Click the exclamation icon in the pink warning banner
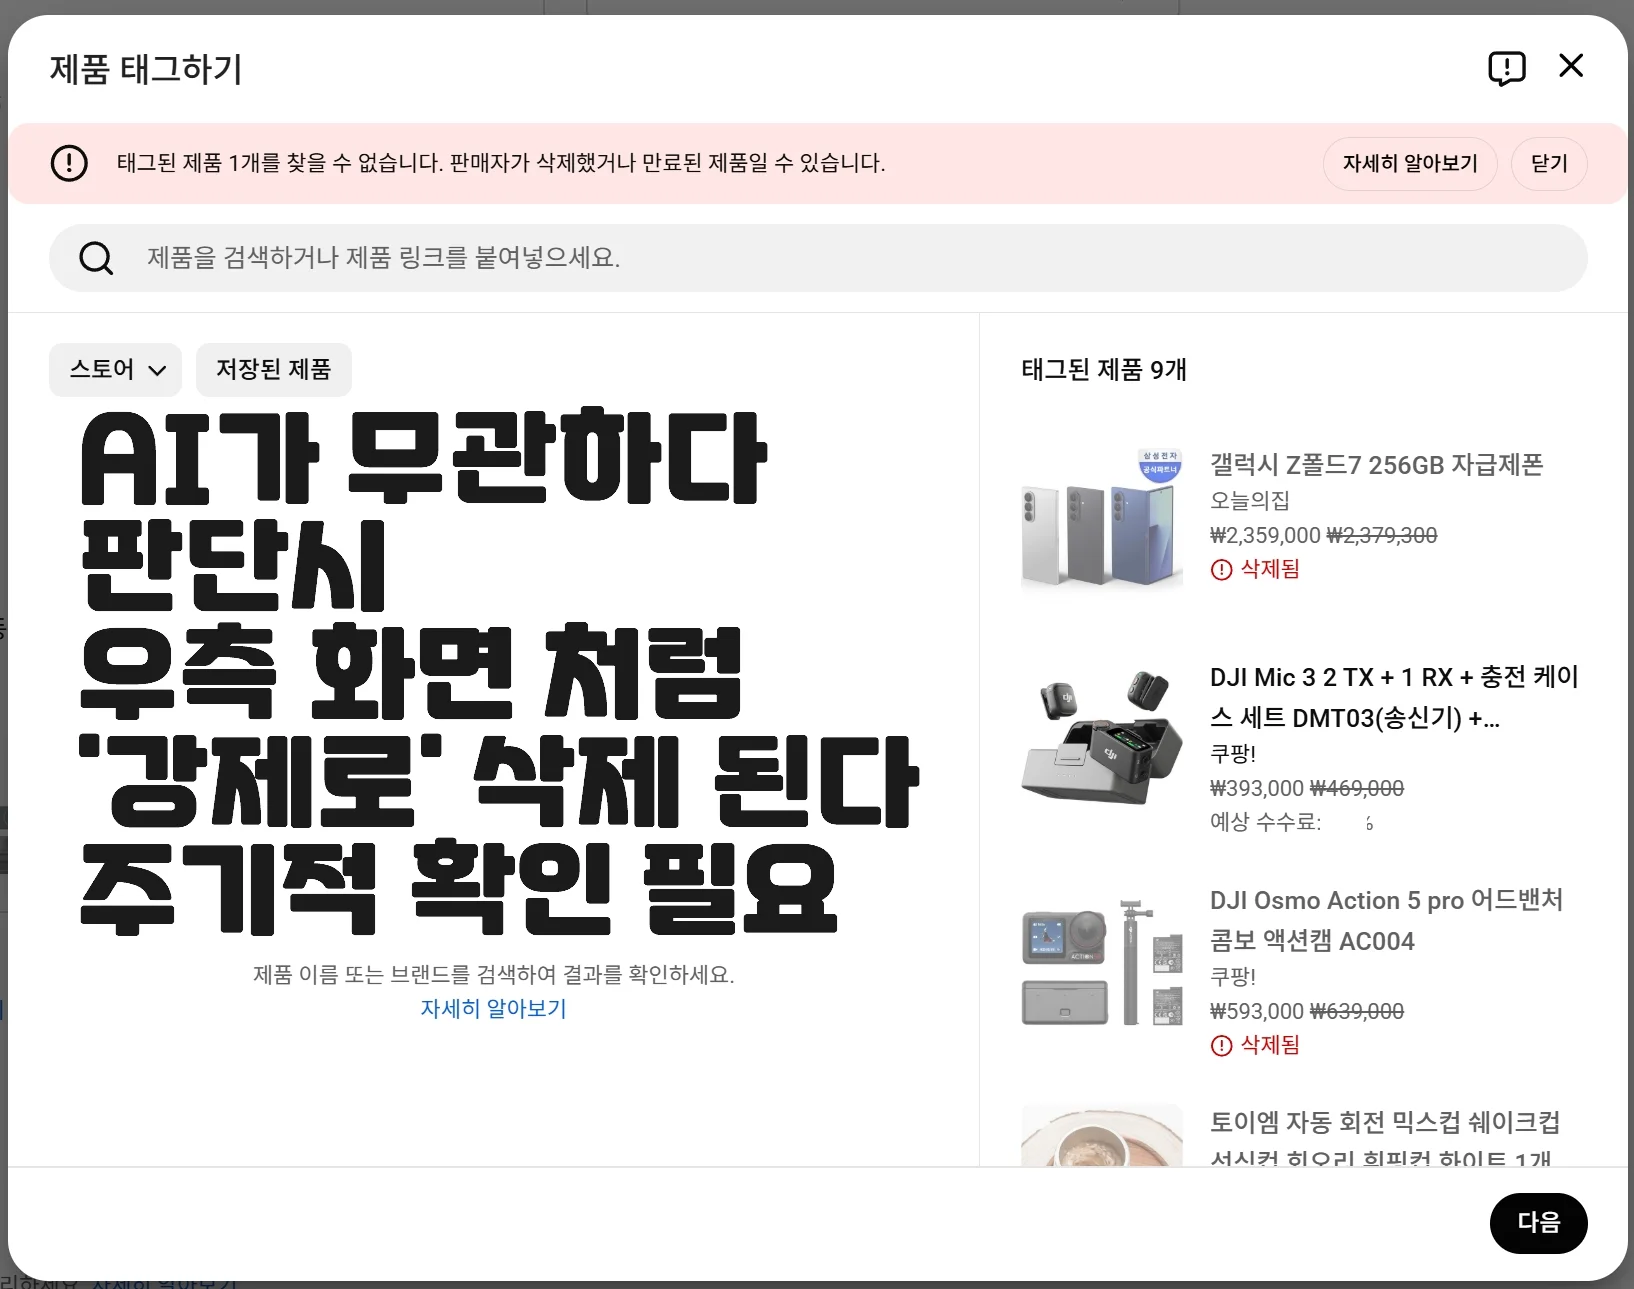1634x1289 pixels. click(69, 163)
